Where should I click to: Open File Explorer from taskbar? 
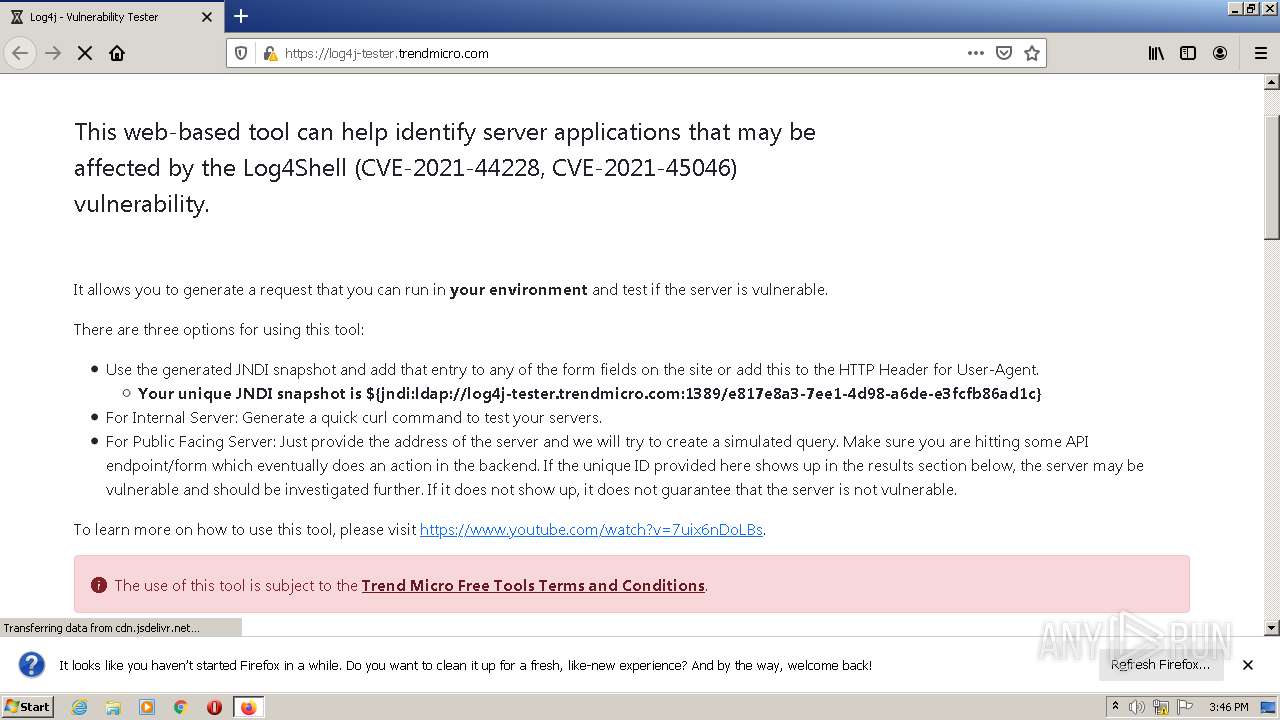pyautogui.click(x=113, y=707)
